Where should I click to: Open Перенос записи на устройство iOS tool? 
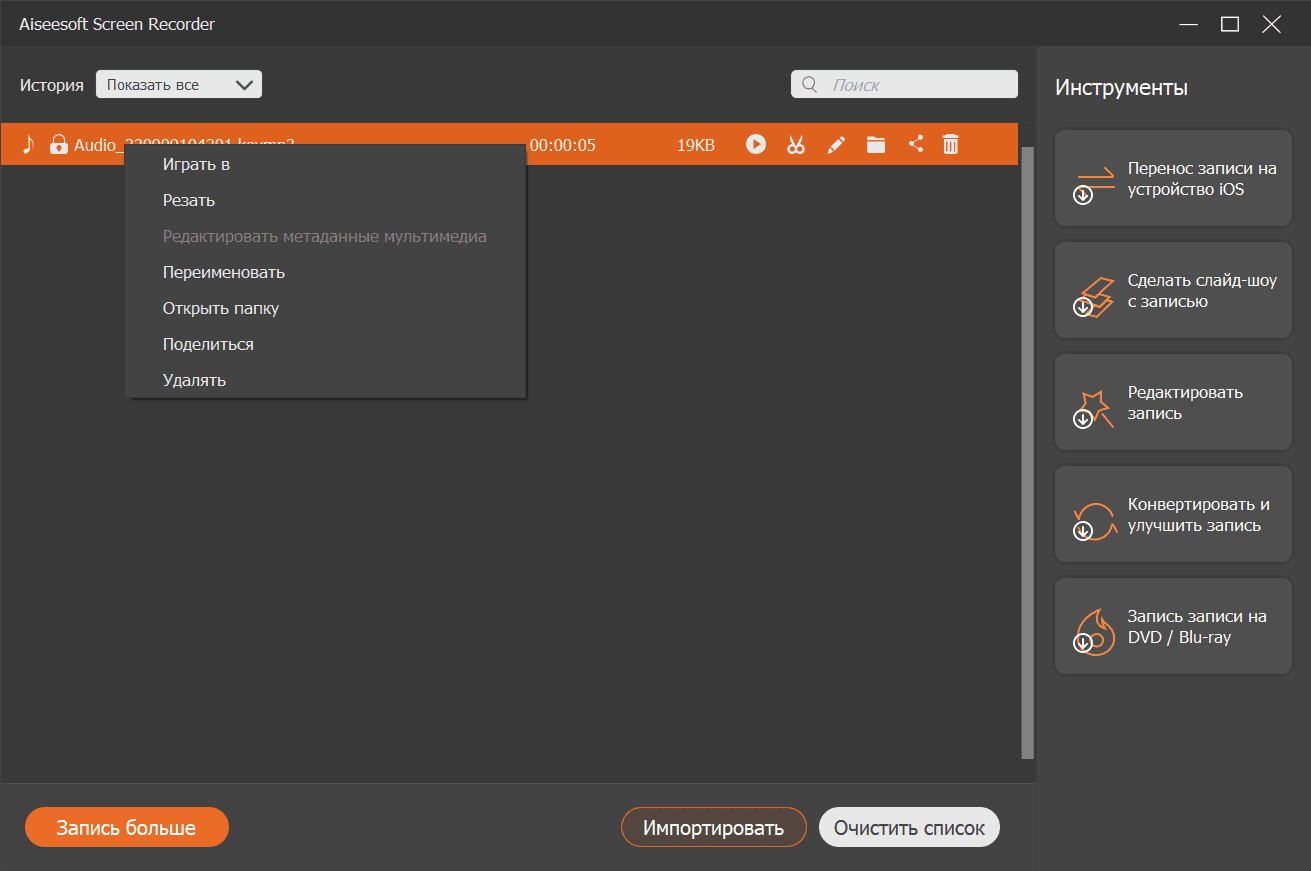point(1173,178)
